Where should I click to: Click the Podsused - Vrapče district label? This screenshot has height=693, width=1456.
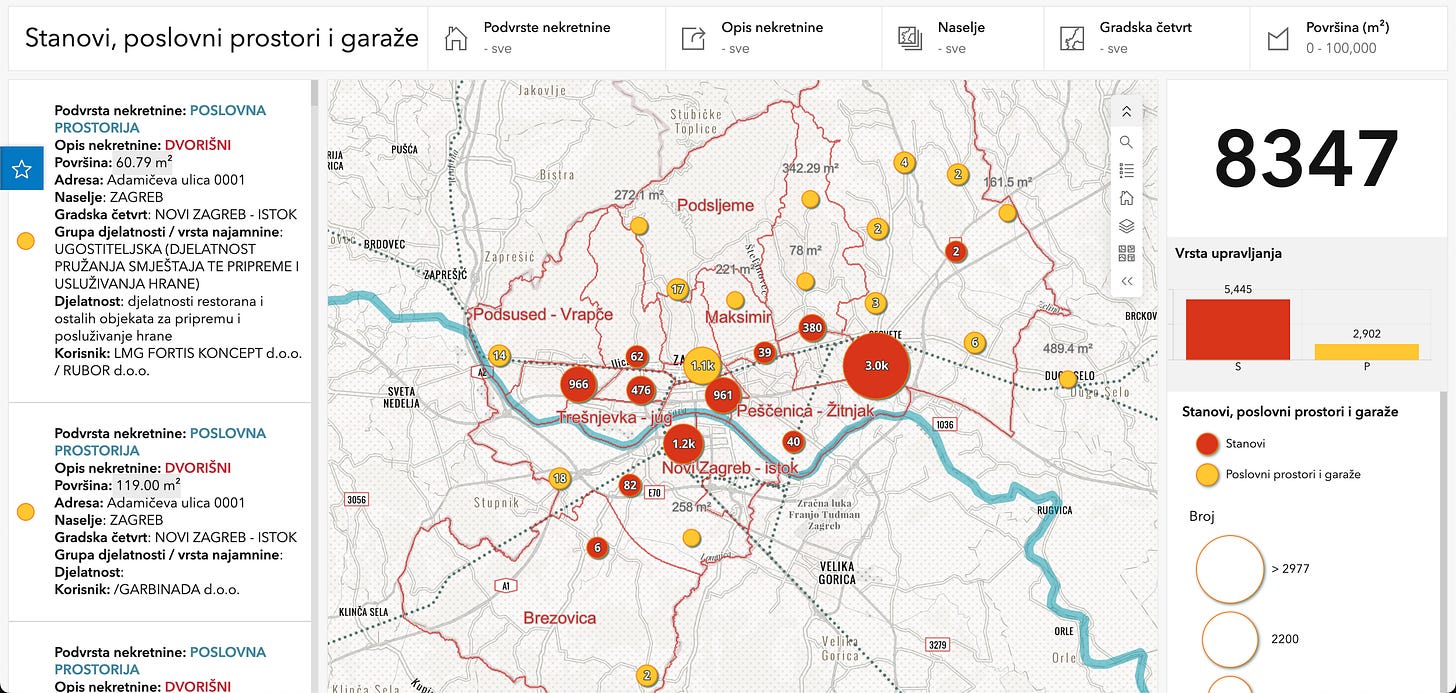(543, 314)
